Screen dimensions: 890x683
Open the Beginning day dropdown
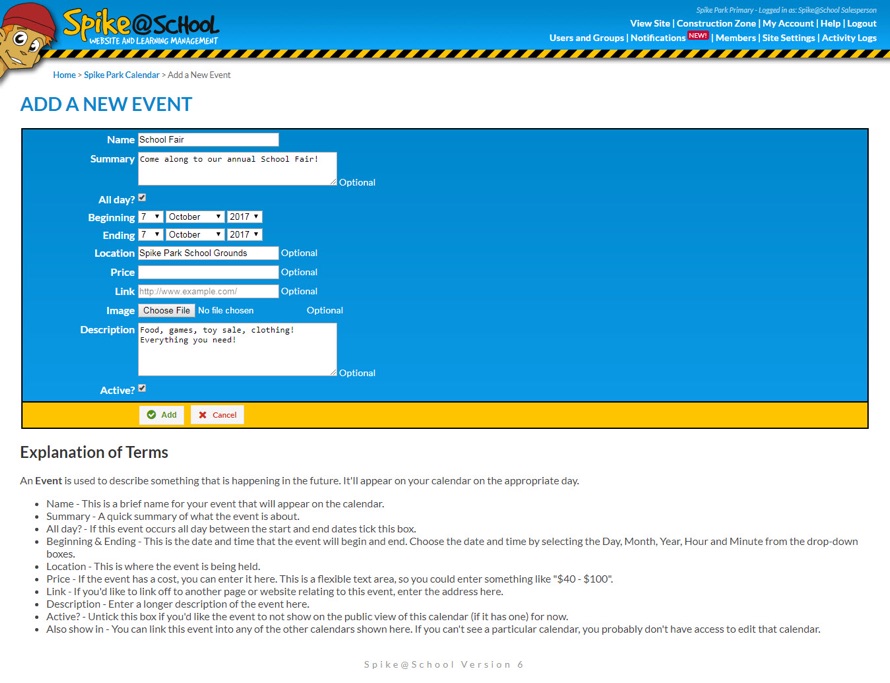coord(150,217)
